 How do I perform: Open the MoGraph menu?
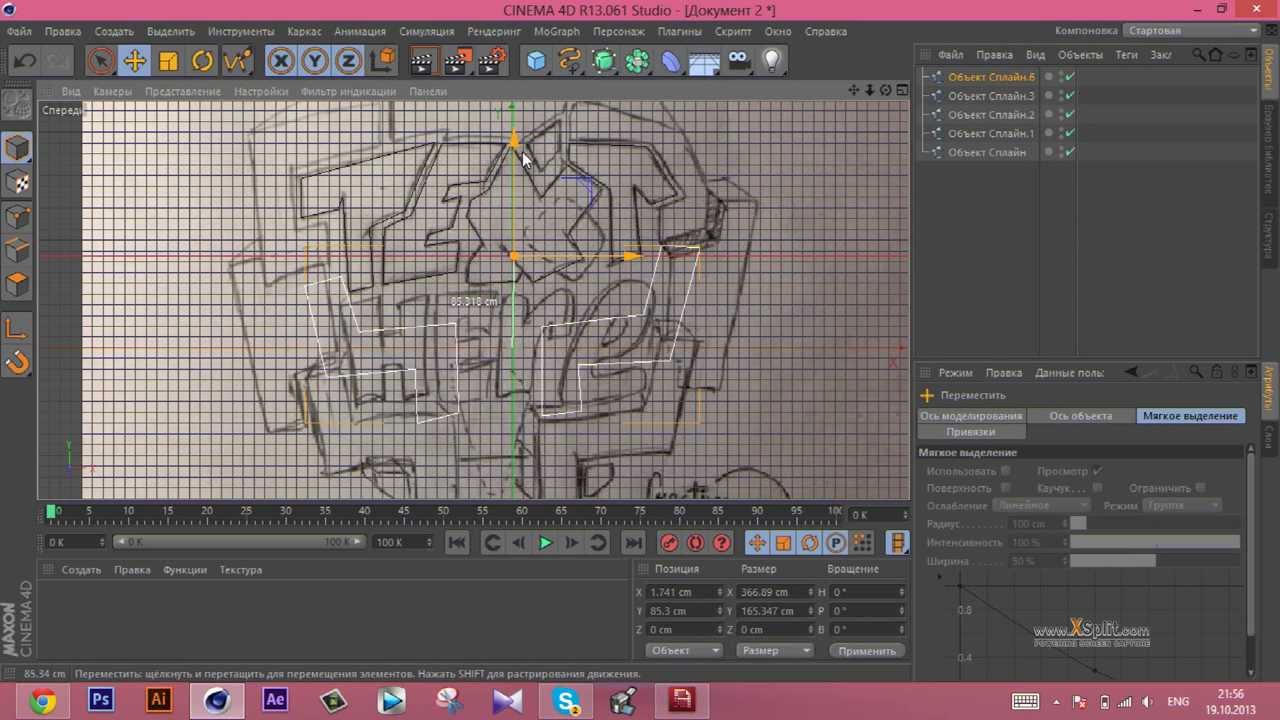click(557, 31)
